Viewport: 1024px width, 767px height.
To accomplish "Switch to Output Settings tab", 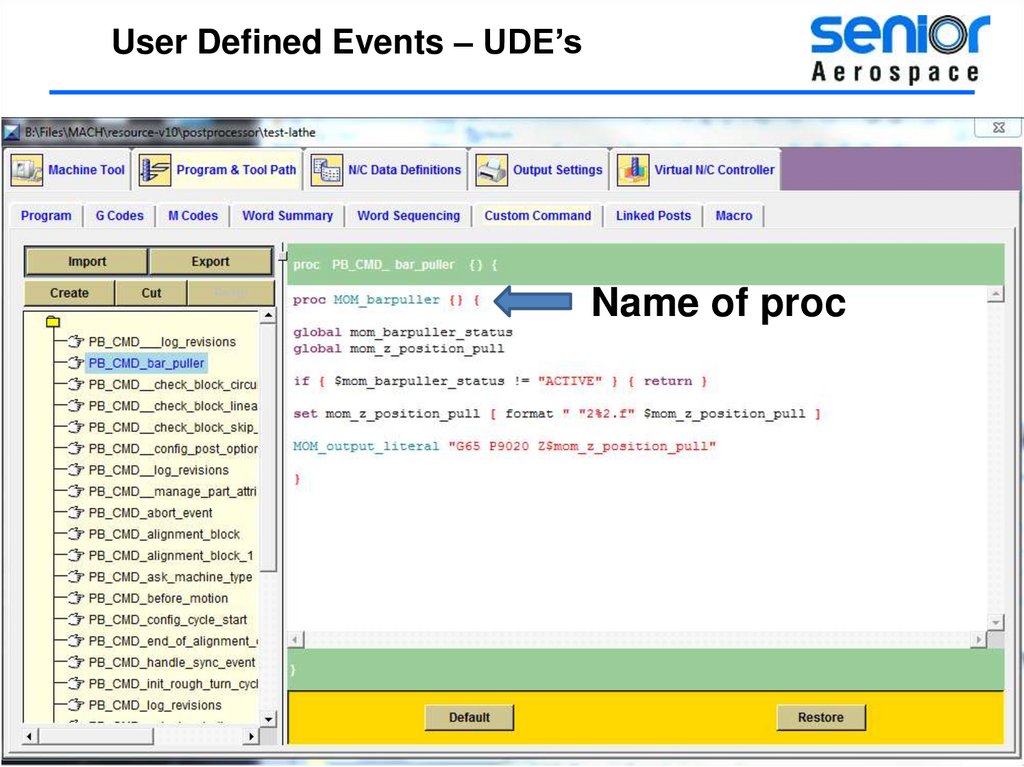I will pyautogui.click(x=540, y=170).
